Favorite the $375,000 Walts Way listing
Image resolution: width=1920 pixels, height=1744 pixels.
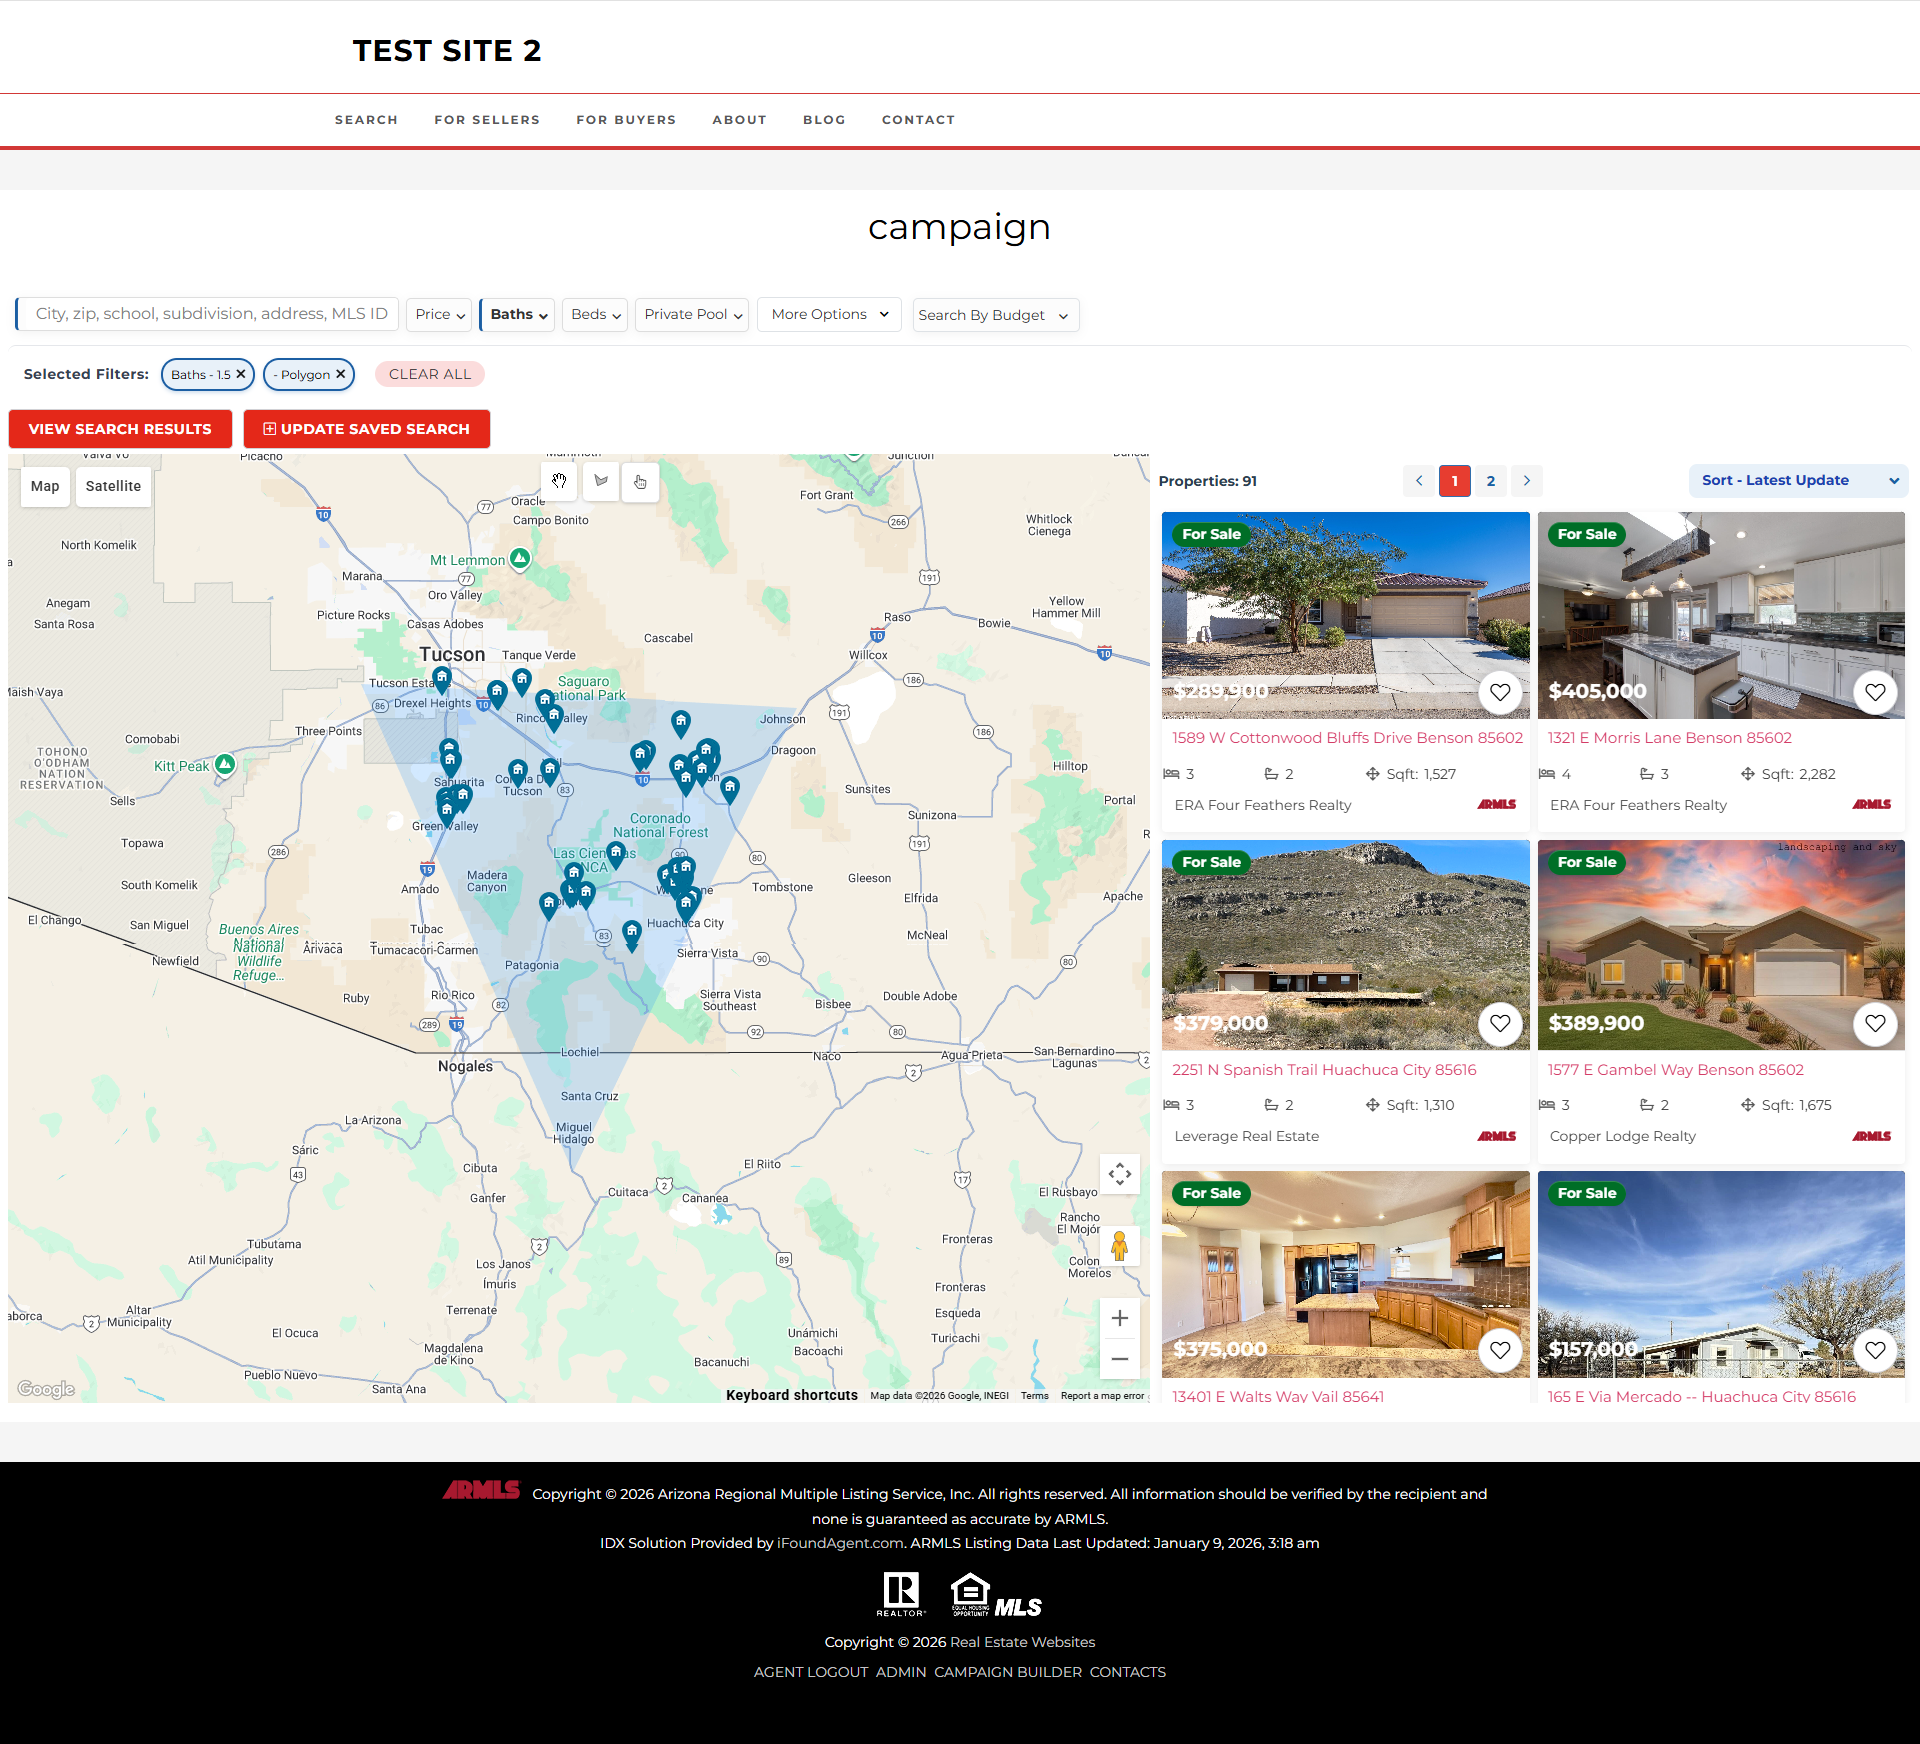click(1500, 1350)
